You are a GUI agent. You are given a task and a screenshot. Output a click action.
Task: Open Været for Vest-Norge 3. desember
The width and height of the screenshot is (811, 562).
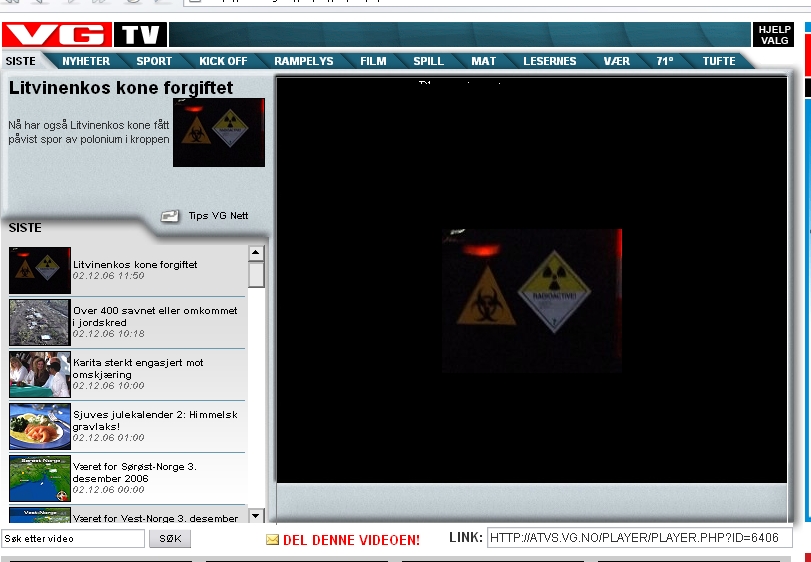click(156, 518)
